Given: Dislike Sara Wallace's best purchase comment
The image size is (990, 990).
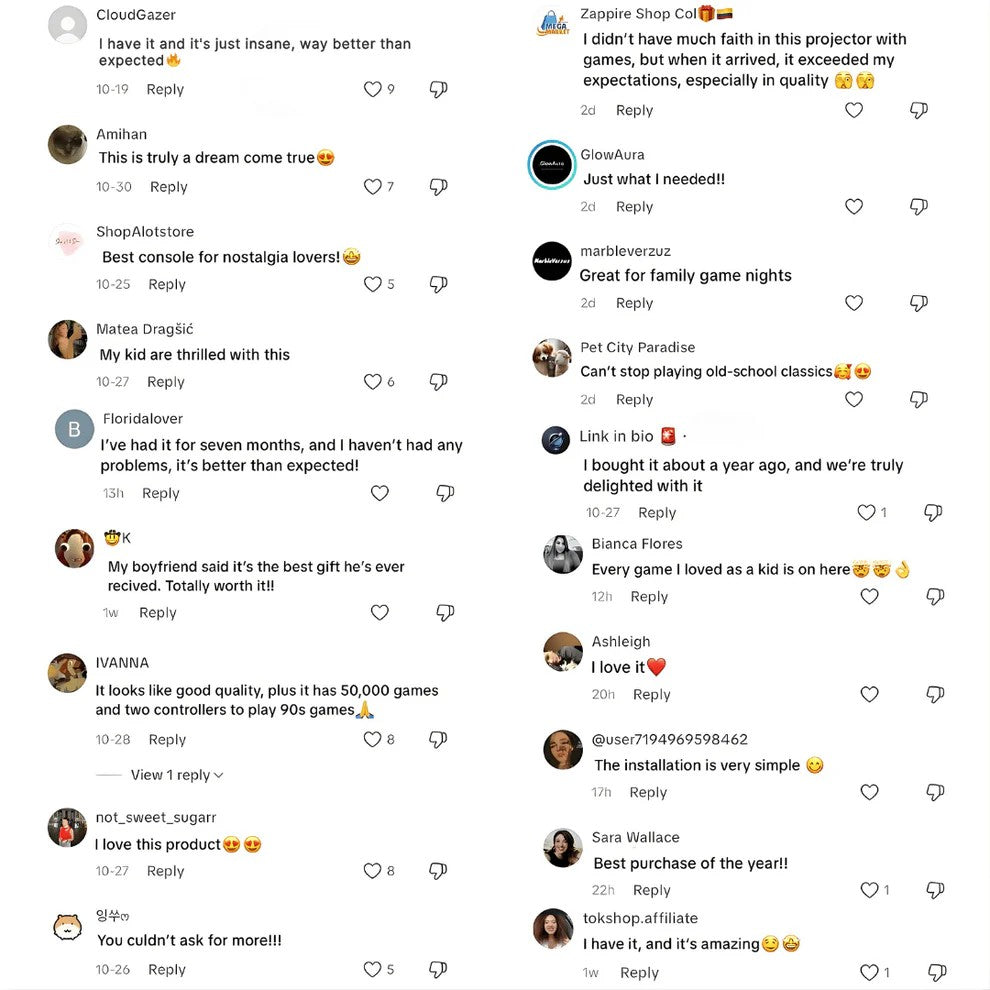Looking at the screenshot, I should [x=935, y=890].
